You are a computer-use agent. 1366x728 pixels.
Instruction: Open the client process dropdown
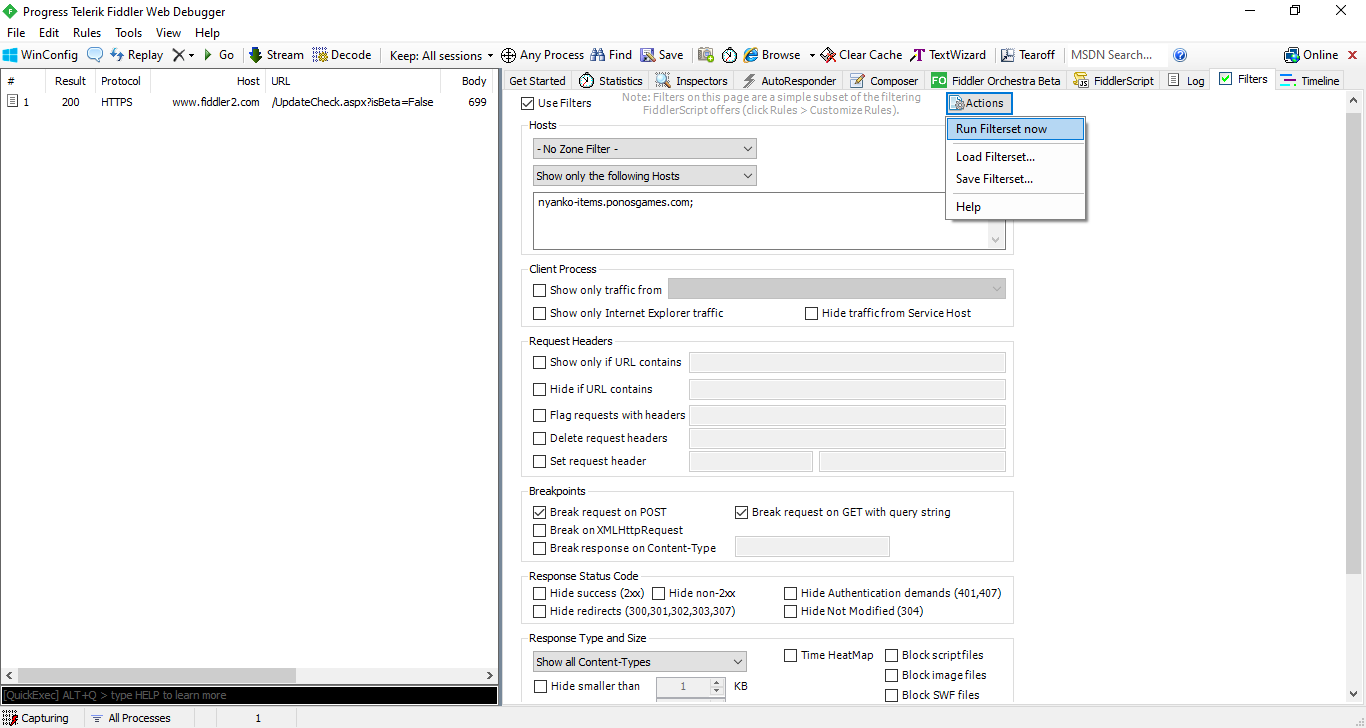(x=837, y=289)
